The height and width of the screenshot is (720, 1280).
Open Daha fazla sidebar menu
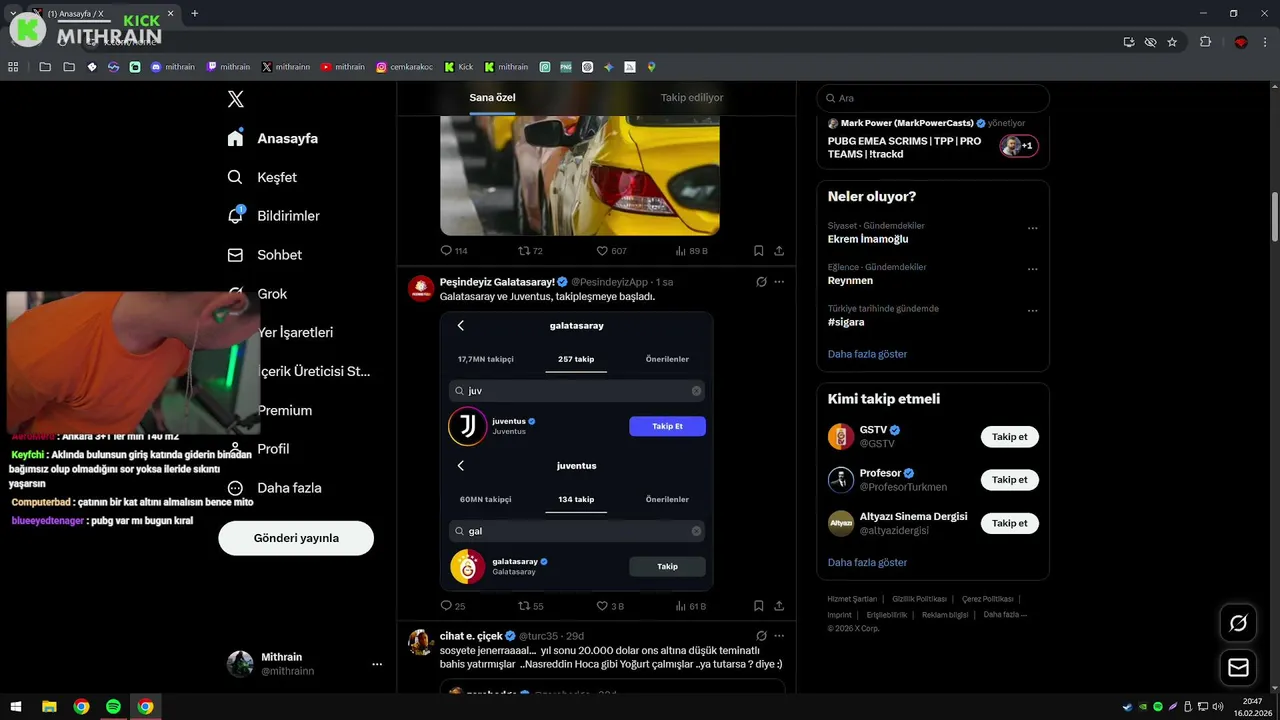(274, 488)
